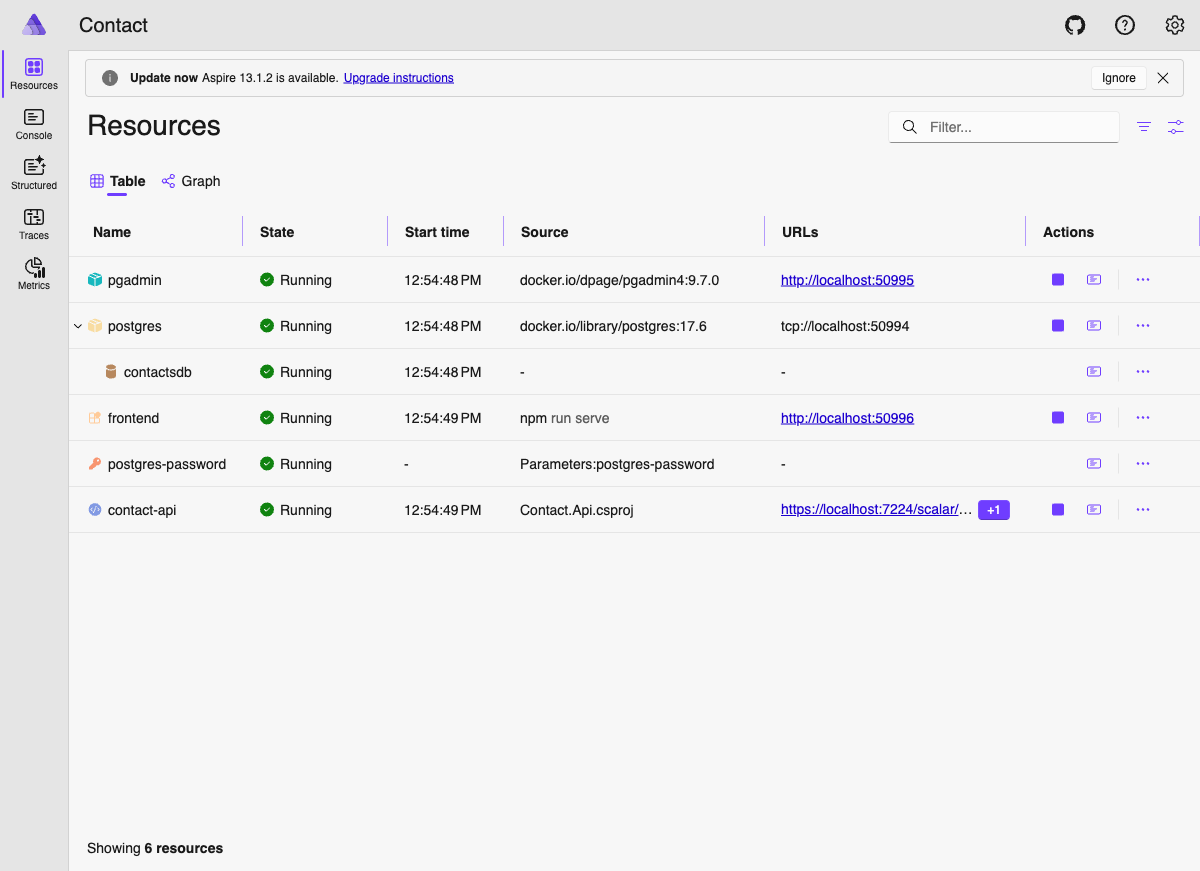Open the frontend URL localhost:50996
Image resolution: width=1200 pixels, height=871 pixels.
pos(847,417)
